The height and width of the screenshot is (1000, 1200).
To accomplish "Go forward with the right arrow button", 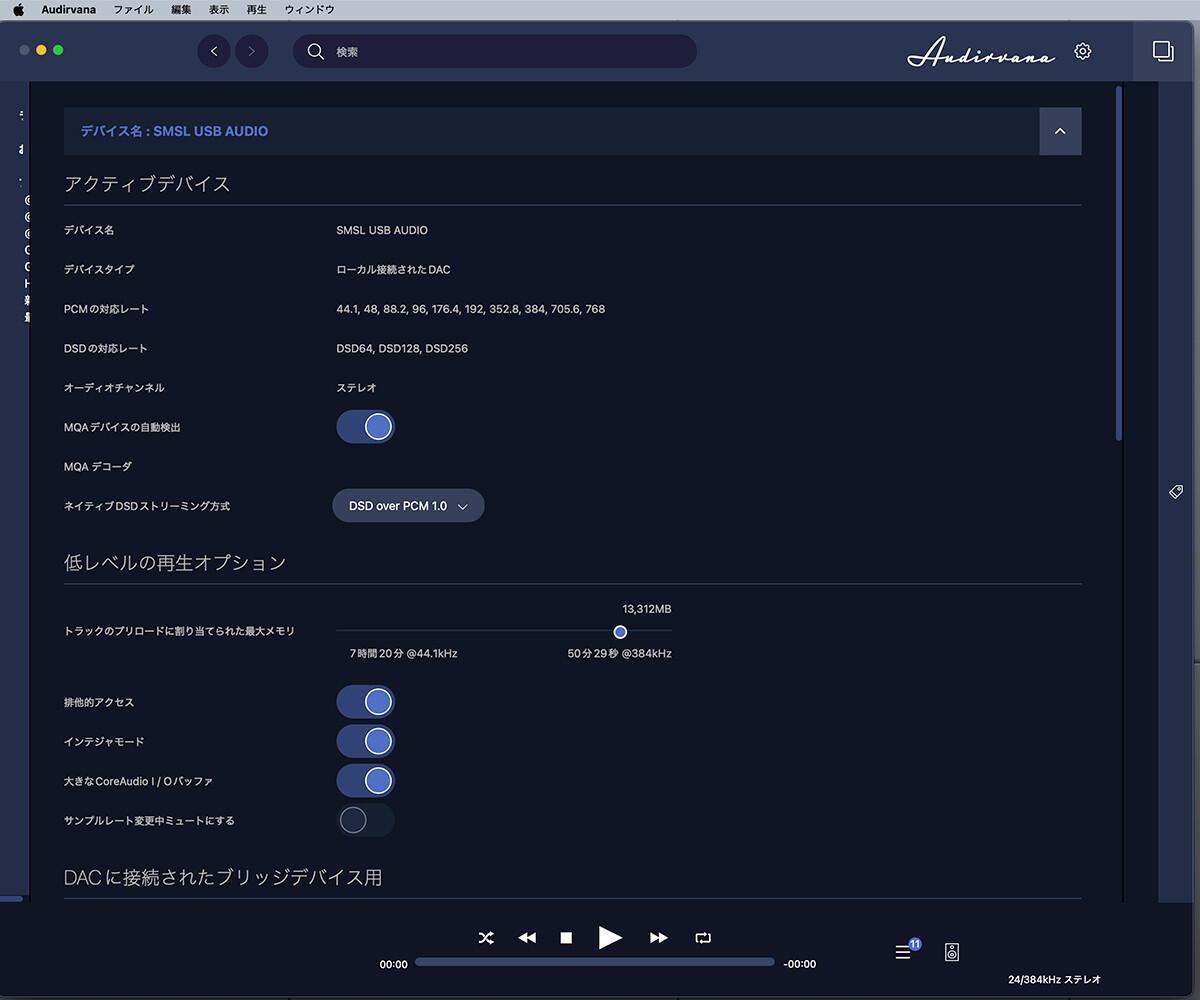I will (x=251, y=51).
